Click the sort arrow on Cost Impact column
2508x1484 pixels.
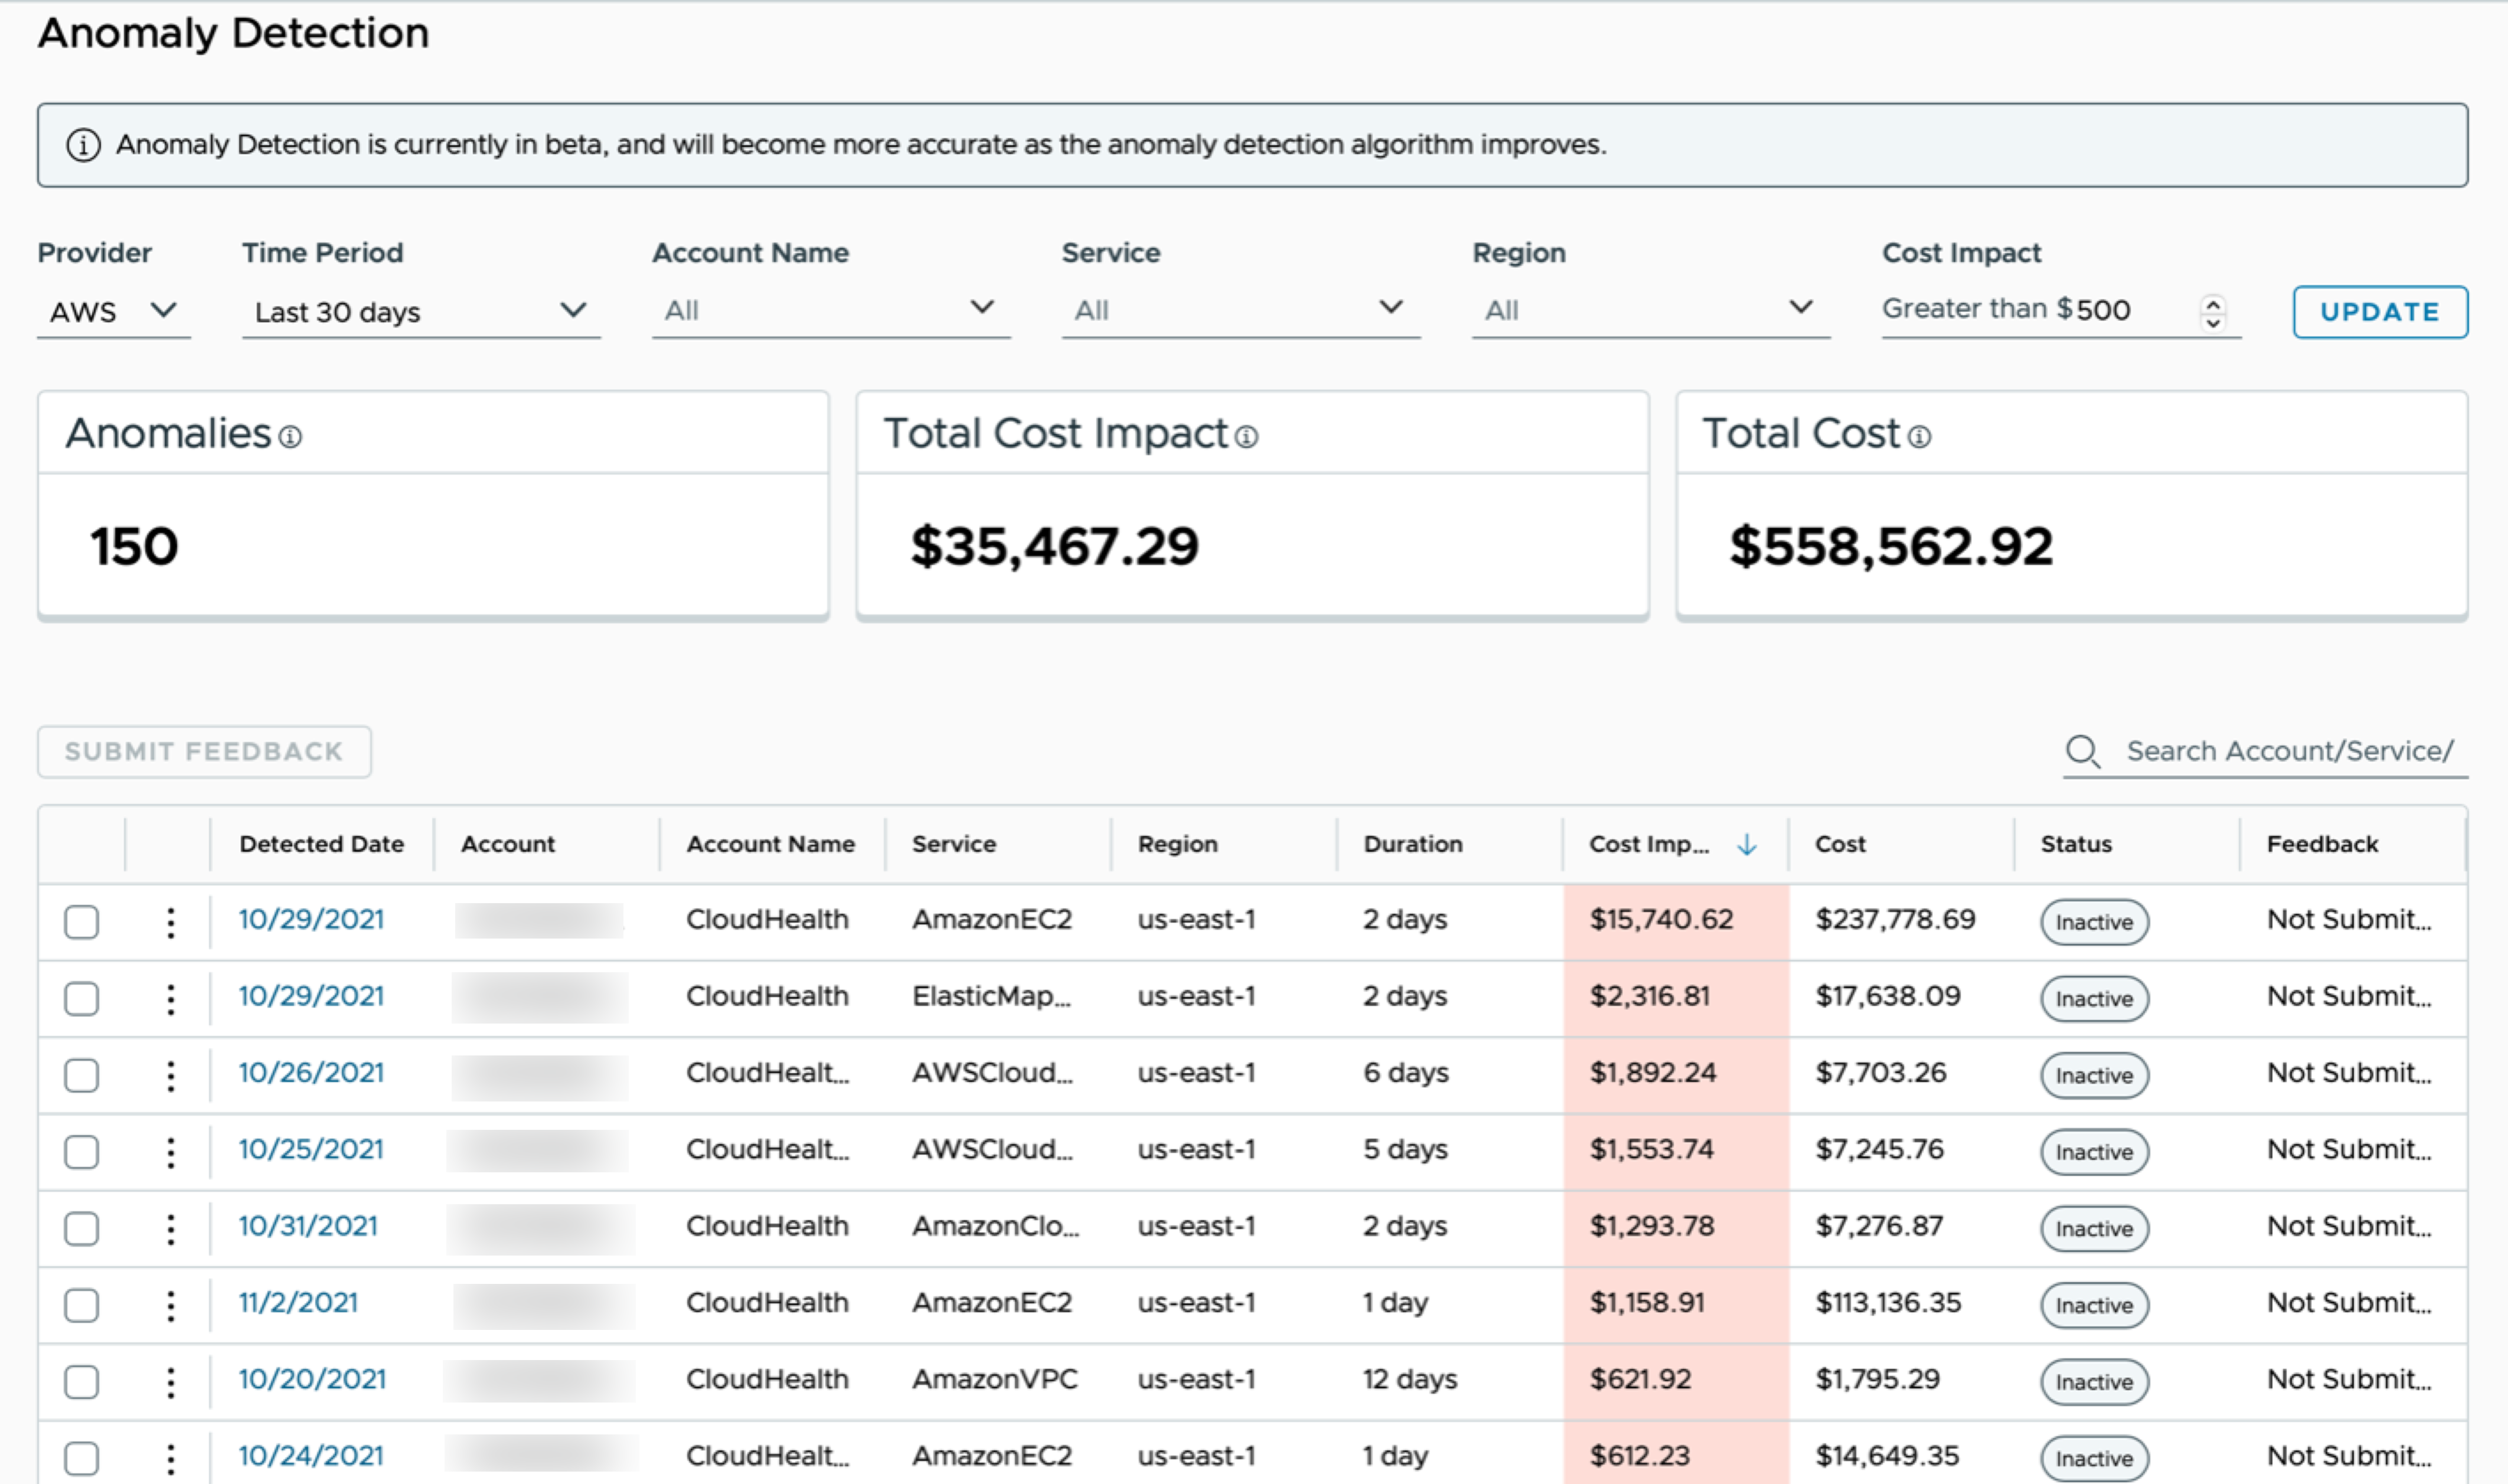[x=1746, y=845]
